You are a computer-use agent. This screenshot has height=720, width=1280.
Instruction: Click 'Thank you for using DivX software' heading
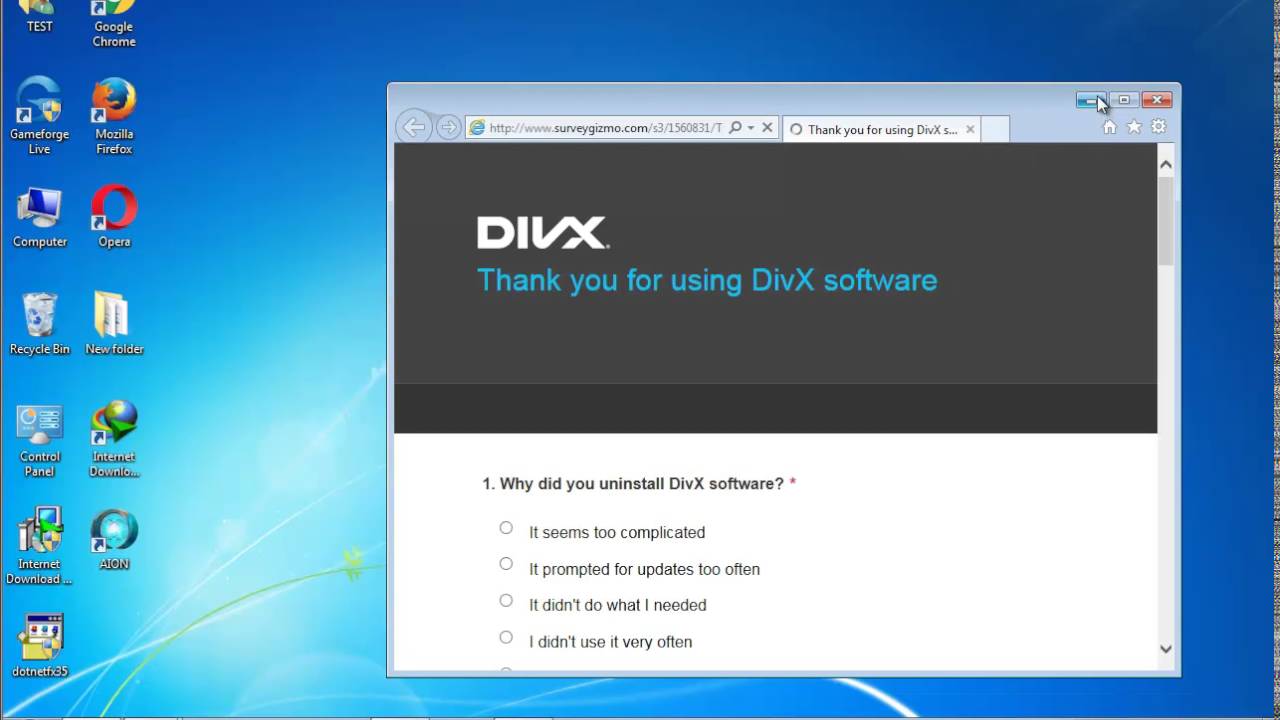[x=707, y=280]
